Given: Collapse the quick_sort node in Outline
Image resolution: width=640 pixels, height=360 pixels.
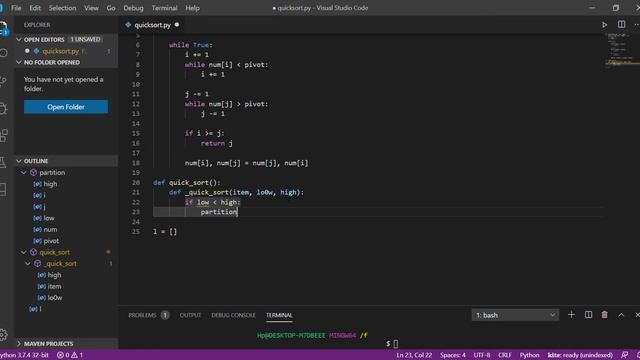Looking at the screenshot, I should tap(24, 252).
